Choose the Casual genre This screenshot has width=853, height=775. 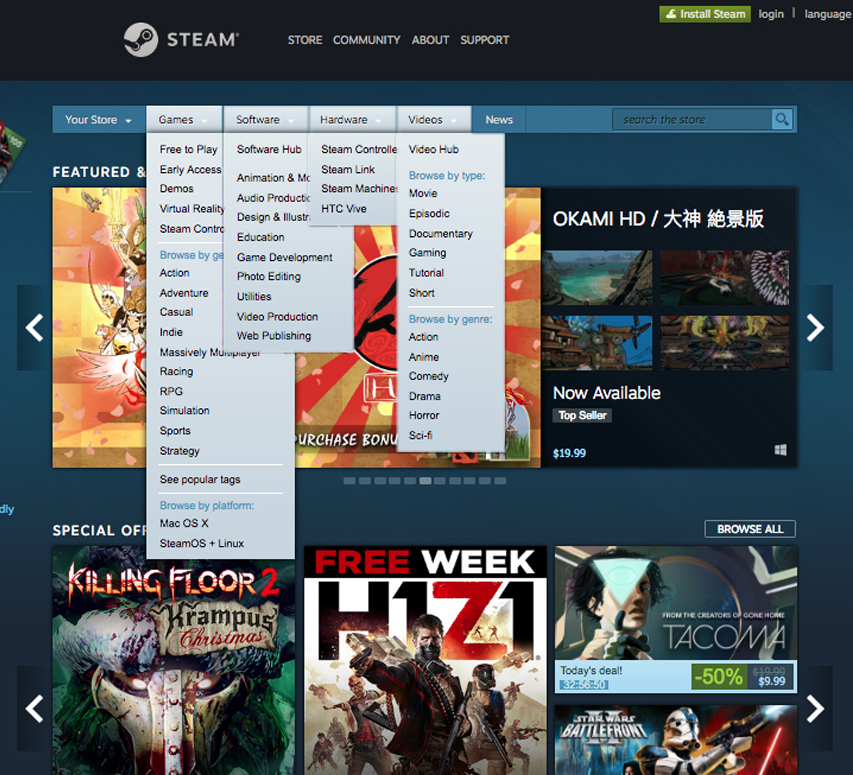pos(176,312)
